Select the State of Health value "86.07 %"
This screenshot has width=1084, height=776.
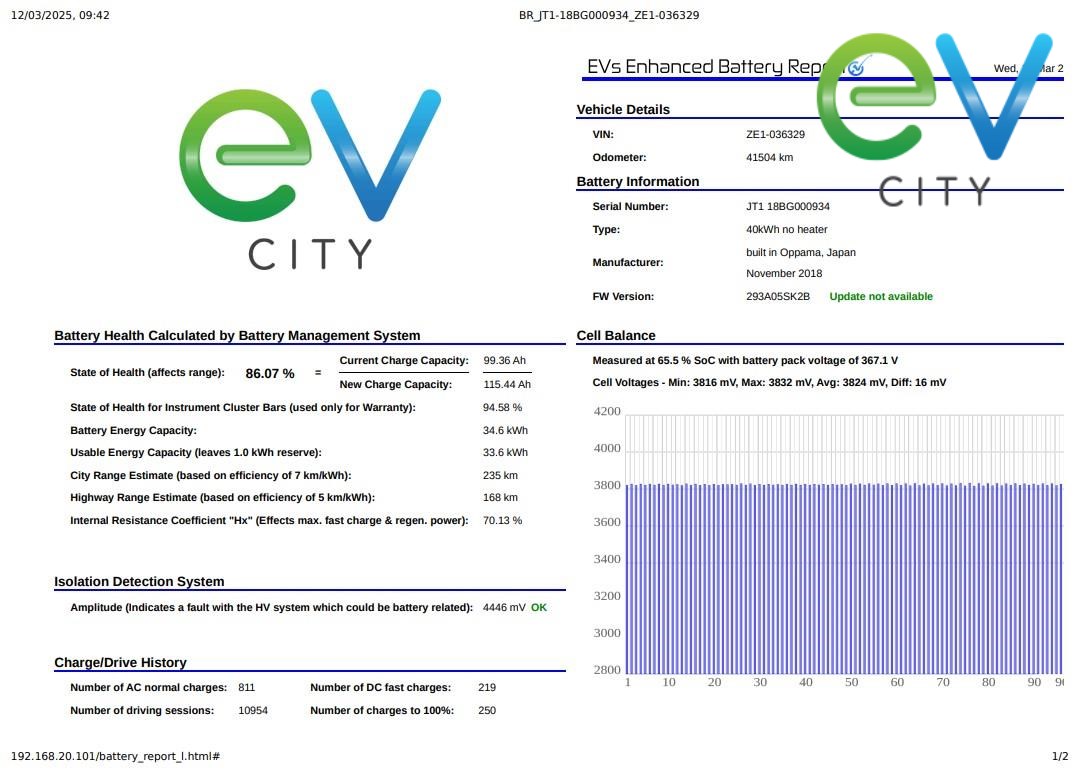(270, 373)
